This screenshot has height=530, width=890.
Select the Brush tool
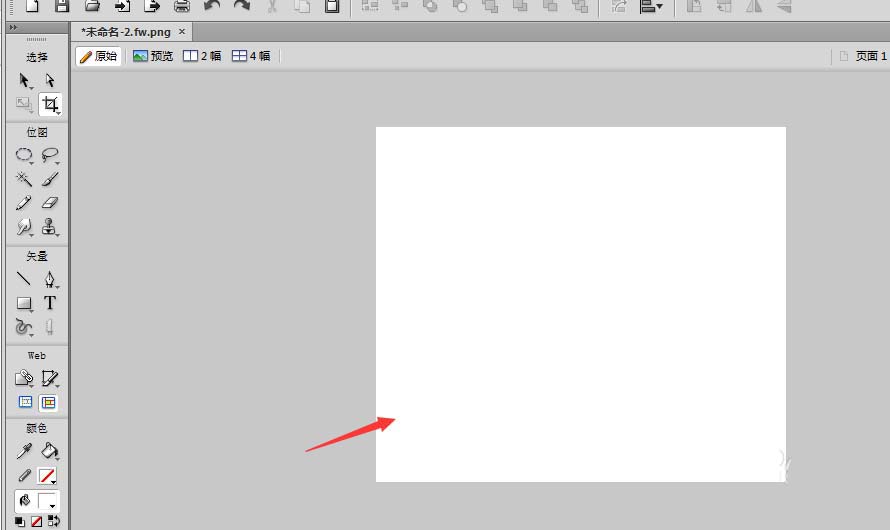tap(50, 179)
